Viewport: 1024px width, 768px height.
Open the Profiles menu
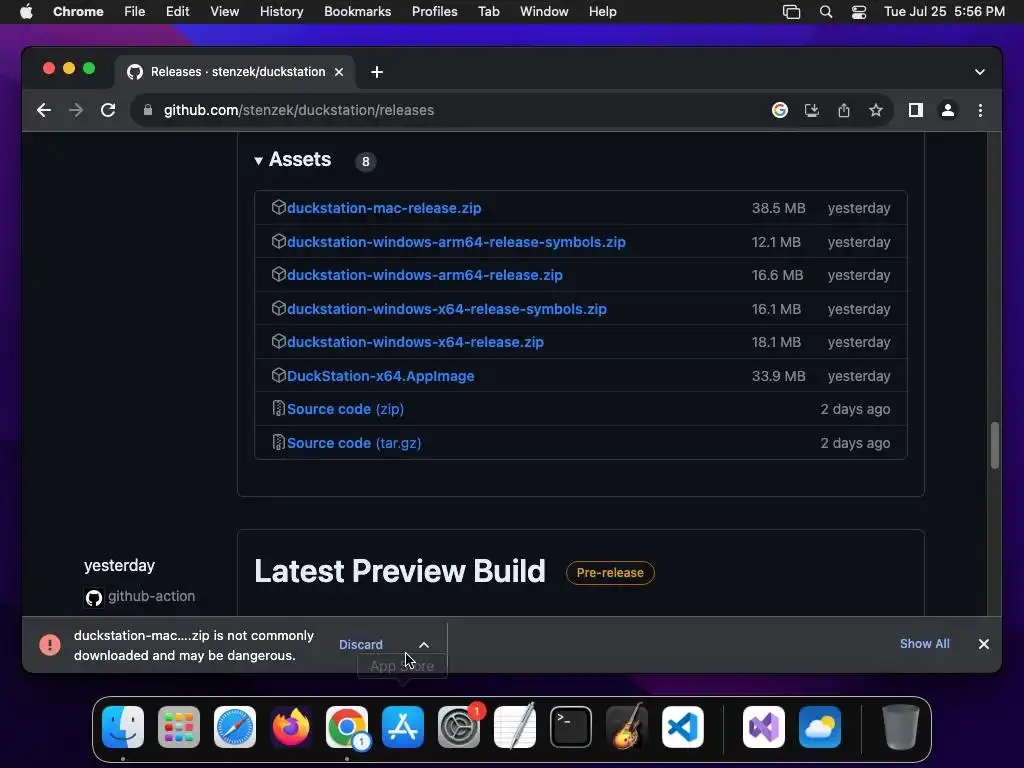[x=434, y=12]
